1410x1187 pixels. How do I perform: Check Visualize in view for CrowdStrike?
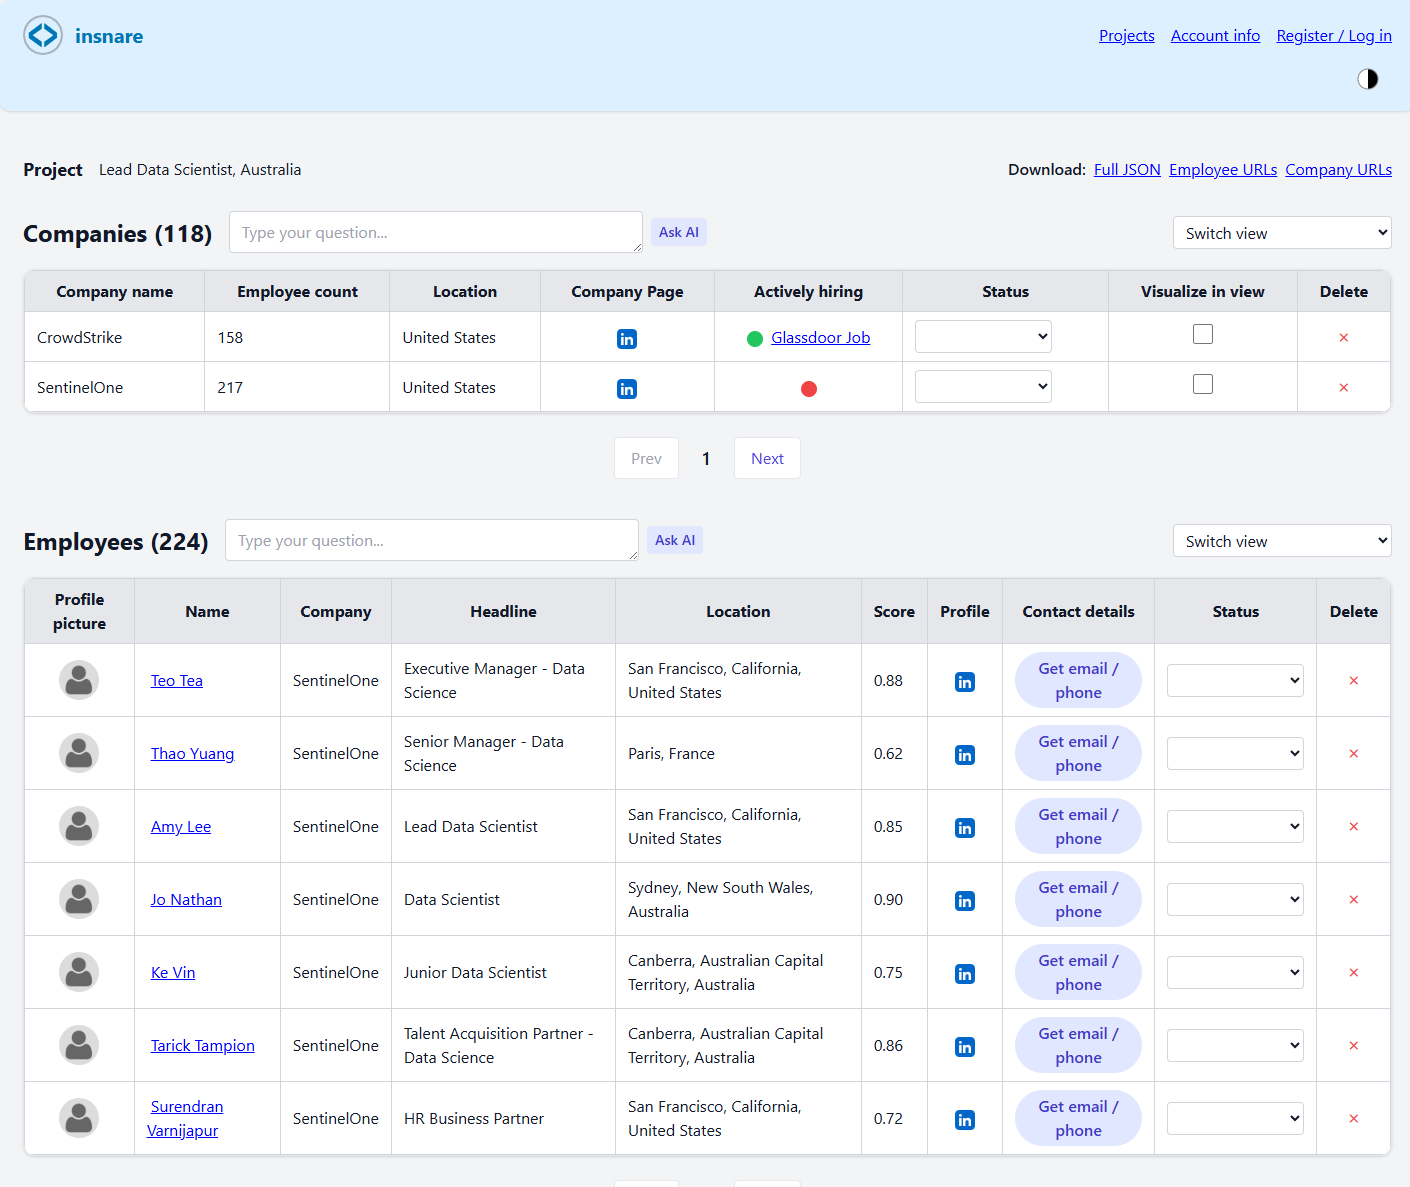[1203, 334]
